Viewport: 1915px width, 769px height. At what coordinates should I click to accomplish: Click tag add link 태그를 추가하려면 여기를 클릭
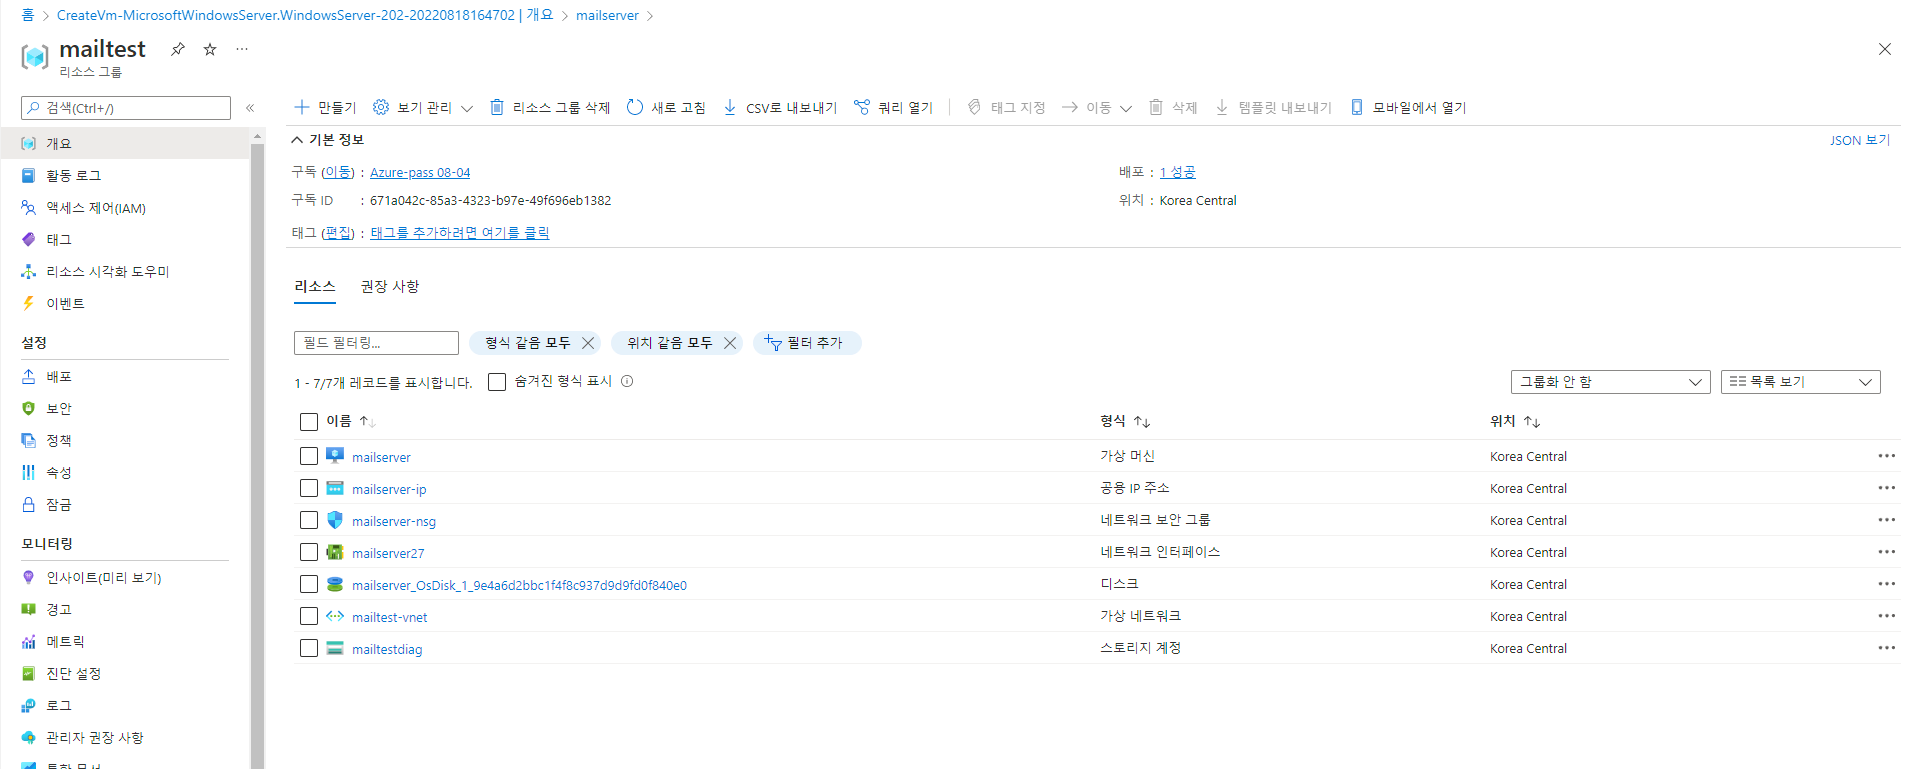click(x=460, y=232)
